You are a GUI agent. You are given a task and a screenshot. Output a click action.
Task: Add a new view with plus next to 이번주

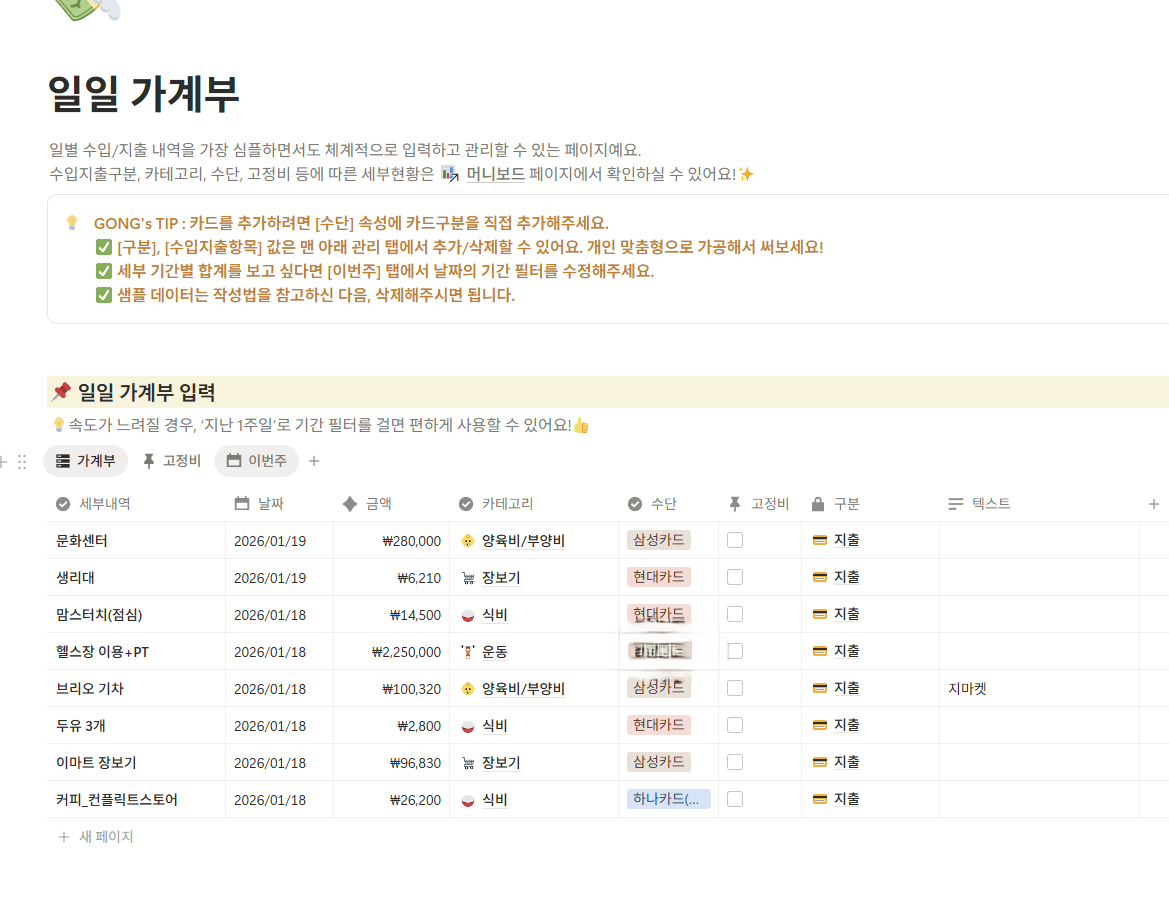[x=314, y=461]
